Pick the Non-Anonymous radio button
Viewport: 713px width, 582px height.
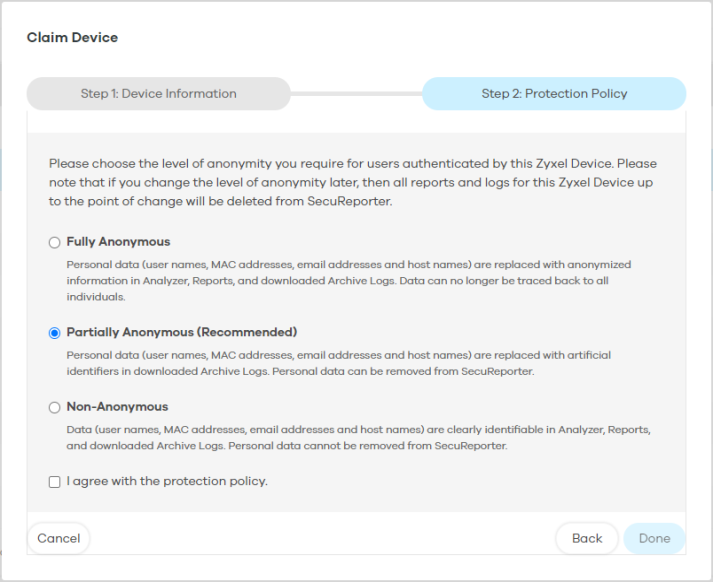[55, 407]
